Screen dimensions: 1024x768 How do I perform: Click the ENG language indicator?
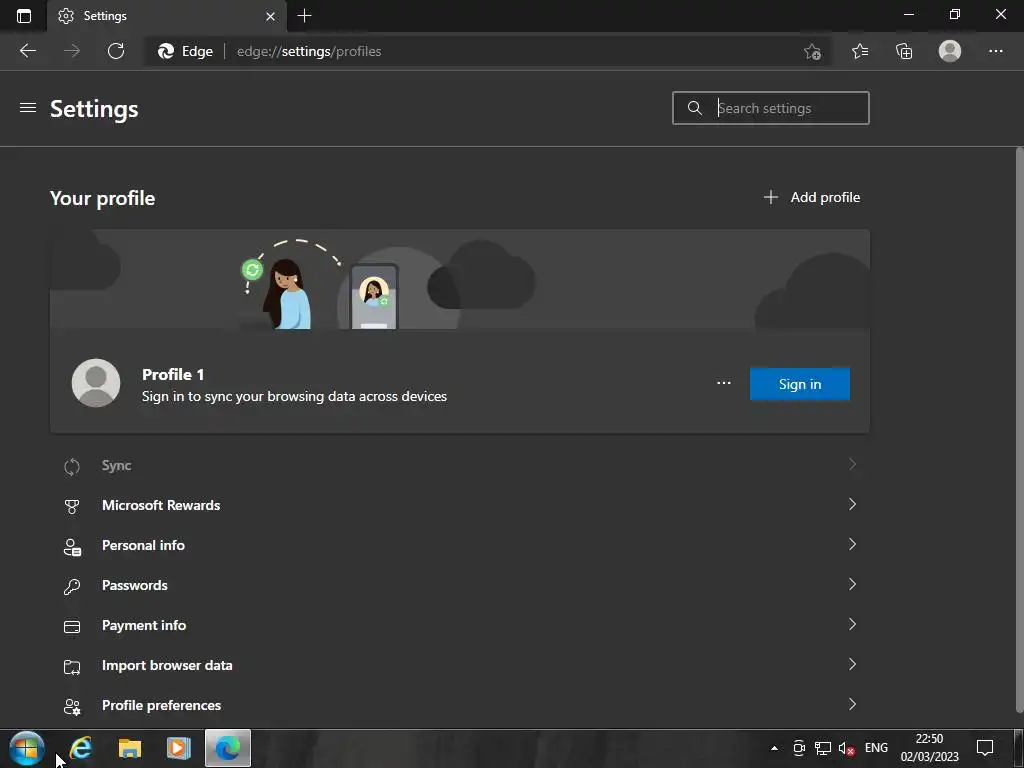point(876,748)
